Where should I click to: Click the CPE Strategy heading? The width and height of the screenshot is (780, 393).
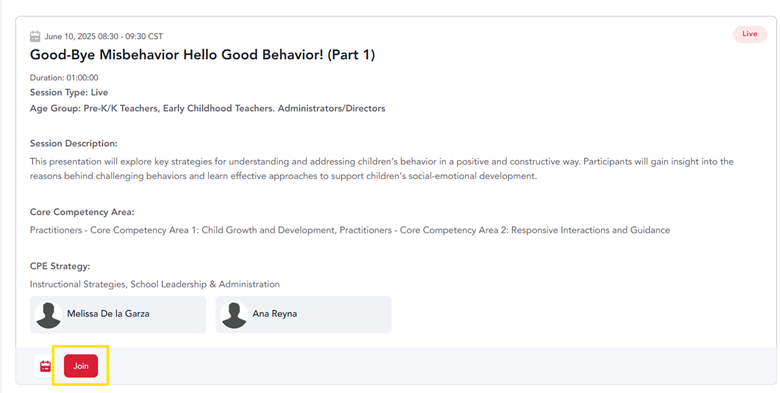[60, 267]
